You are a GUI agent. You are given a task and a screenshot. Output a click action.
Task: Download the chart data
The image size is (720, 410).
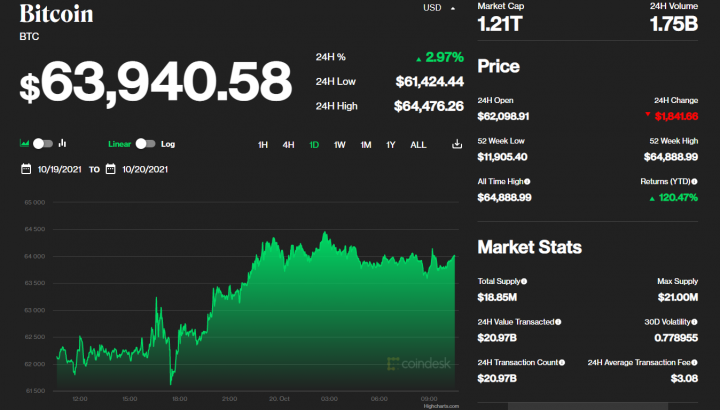(458, 145)
